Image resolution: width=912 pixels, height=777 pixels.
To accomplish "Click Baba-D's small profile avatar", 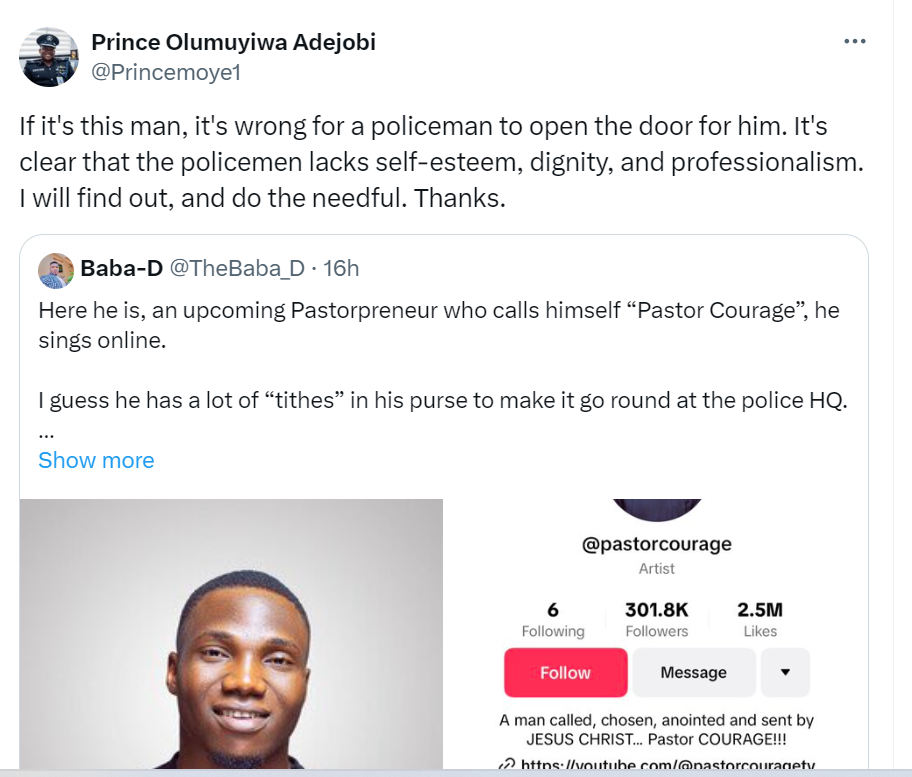I will pos(56,269).
